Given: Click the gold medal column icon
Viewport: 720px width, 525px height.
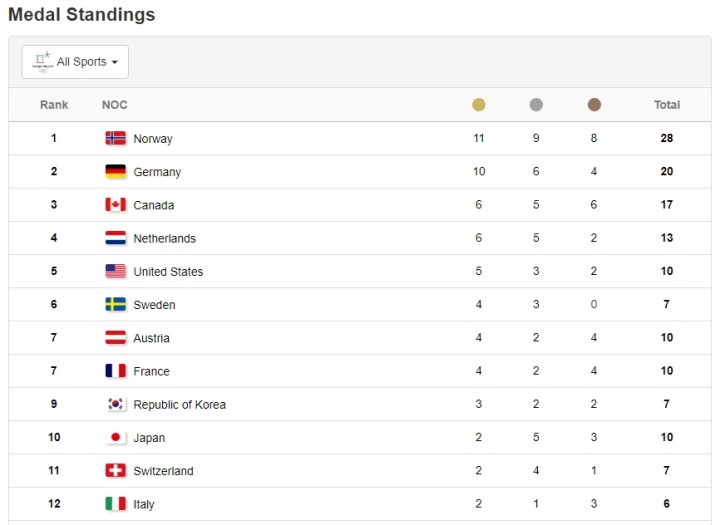Looking at the screenshot, I should tap(479, 105).
